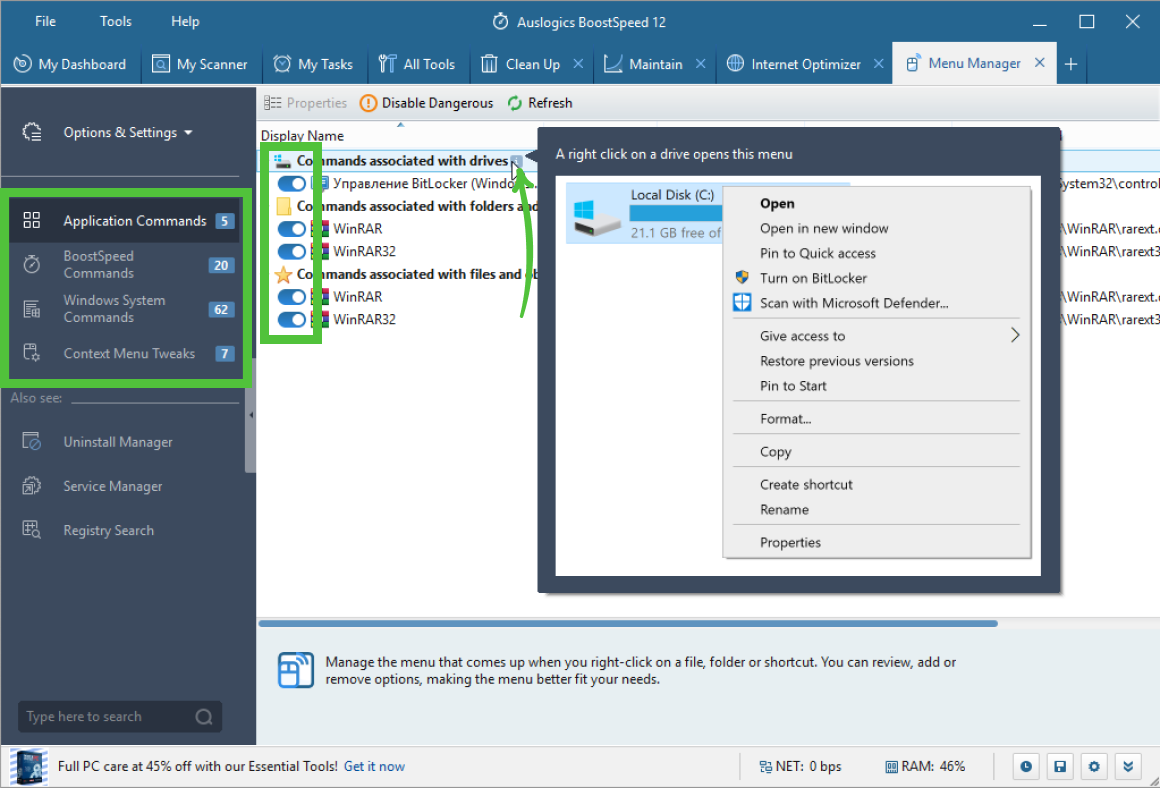Click the clock icon in the status bar
The width and height of the screenshot is (1160, 788).
[x=1026, y=767]
